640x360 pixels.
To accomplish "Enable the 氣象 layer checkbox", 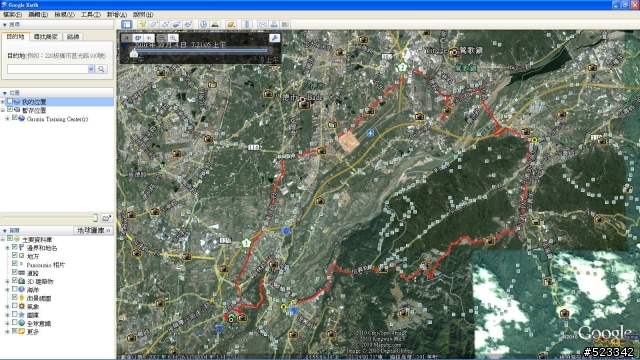I will click(15, 306).
